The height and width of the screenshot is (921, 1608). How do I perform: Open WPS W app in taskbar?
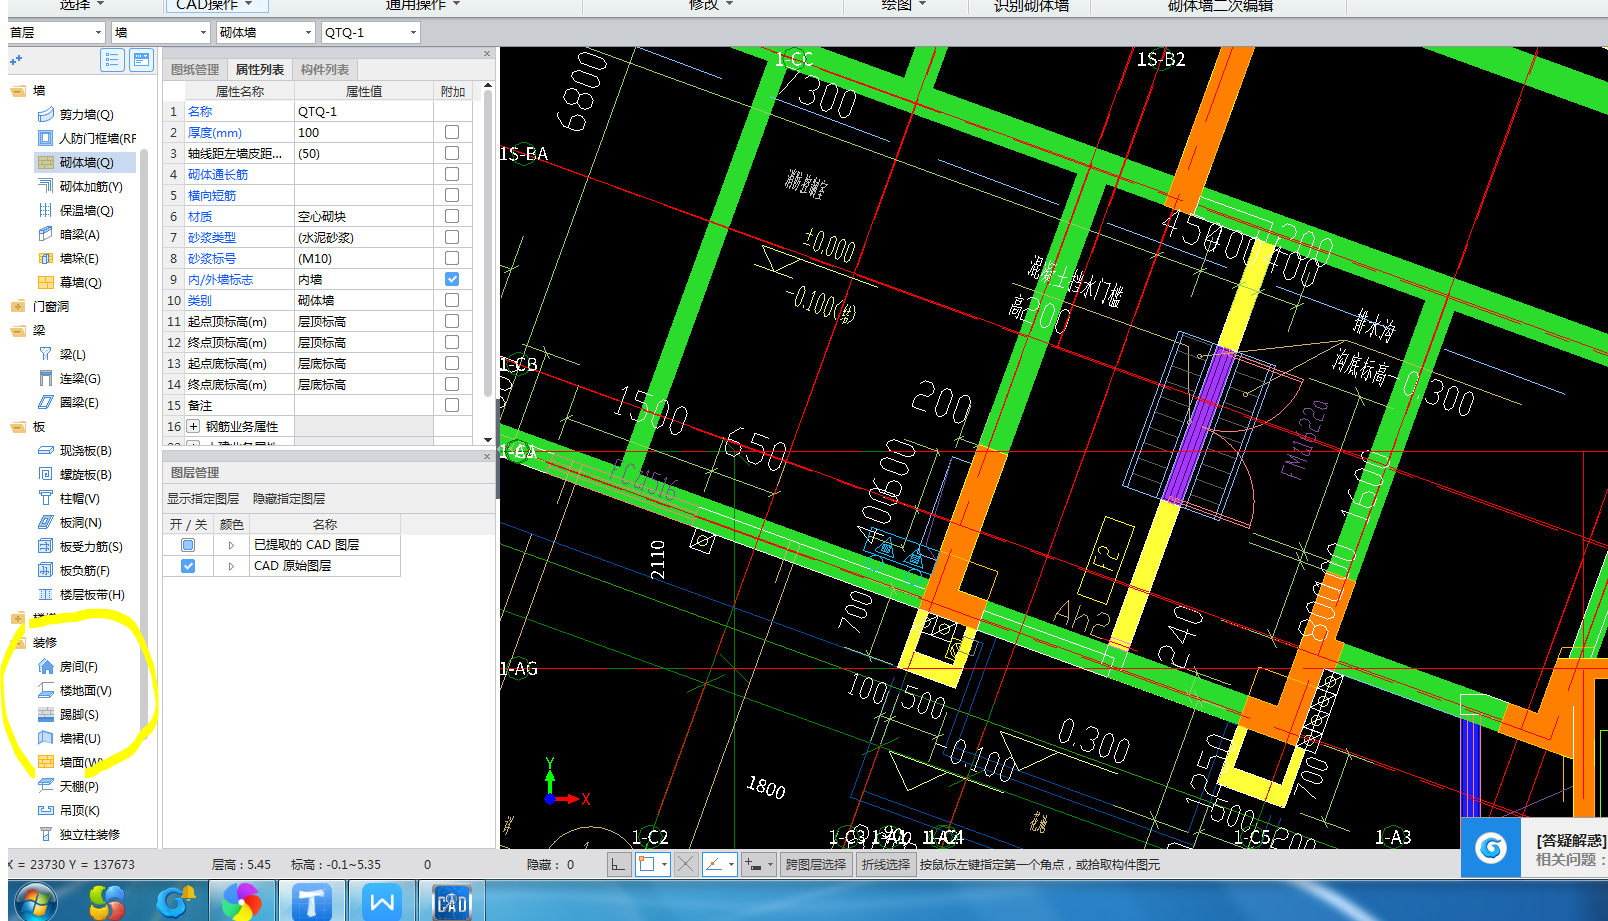coord(382,902)
